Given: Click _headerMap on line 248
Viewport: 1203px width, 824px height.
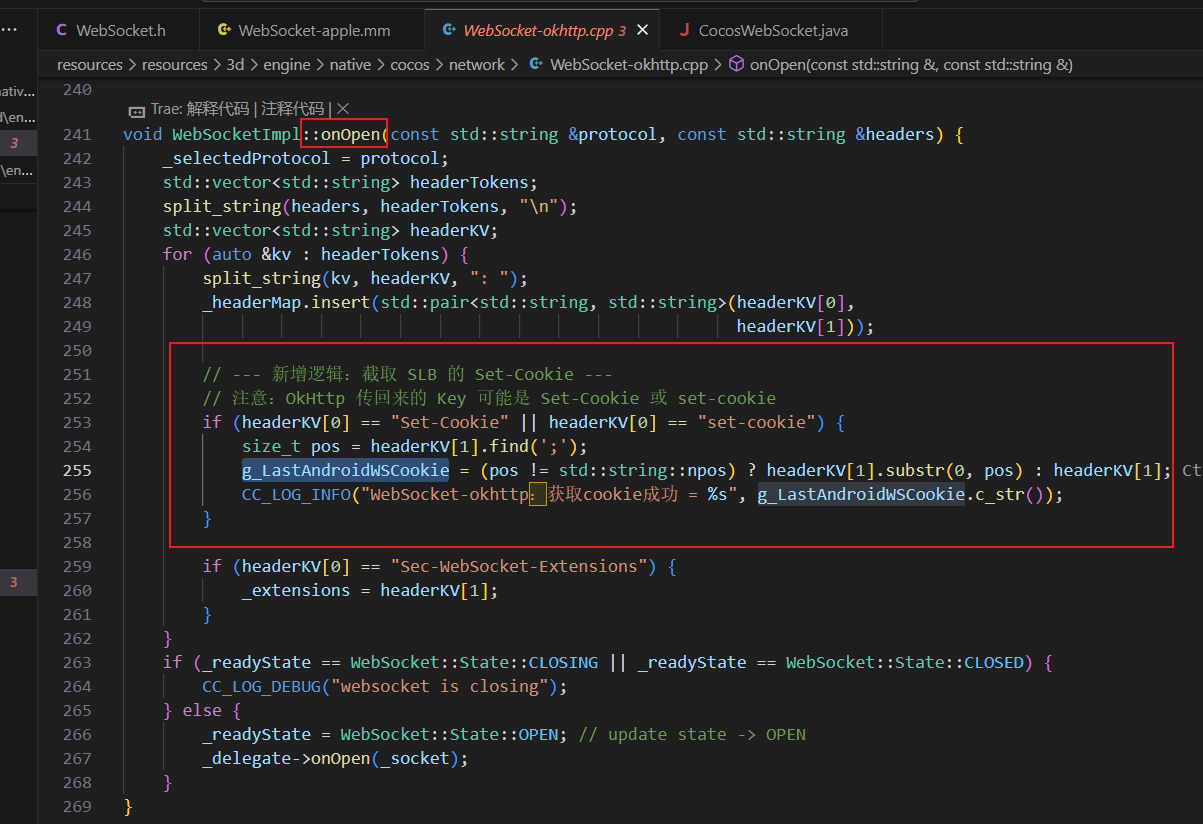Looking at the screenshot, I should coord(252,302).
